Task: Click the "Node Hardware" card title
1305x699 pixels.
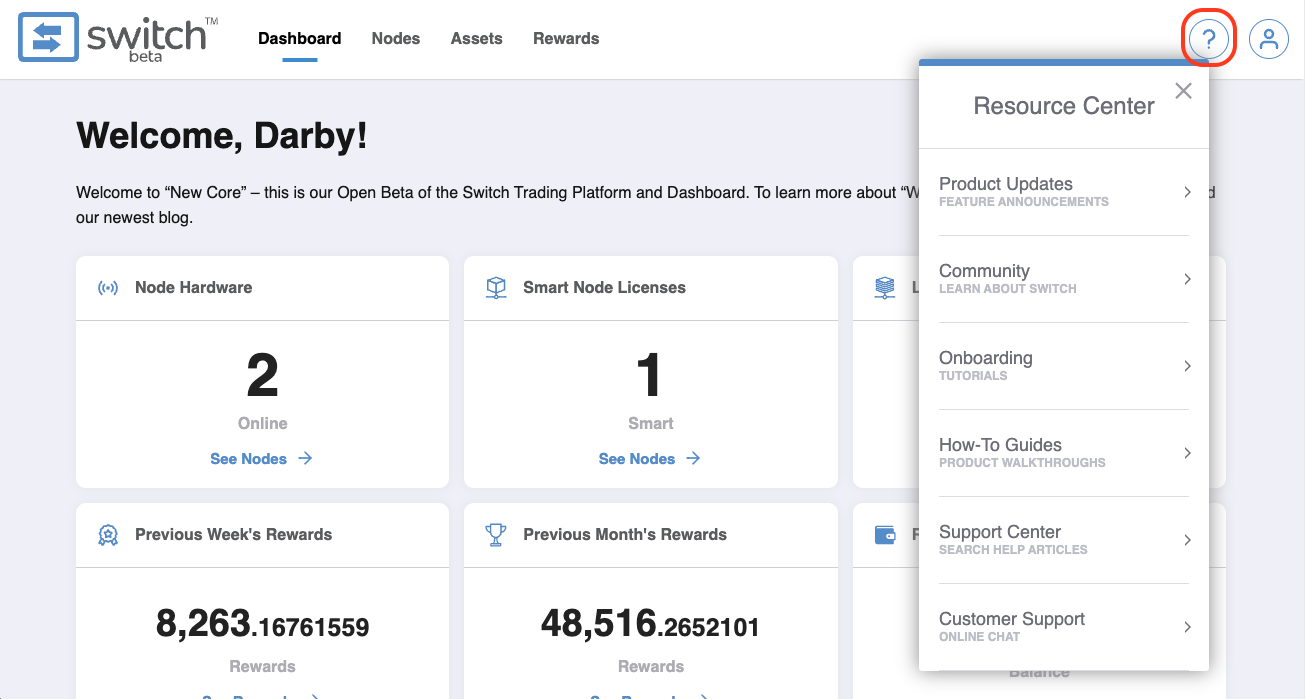Action: 194,288
